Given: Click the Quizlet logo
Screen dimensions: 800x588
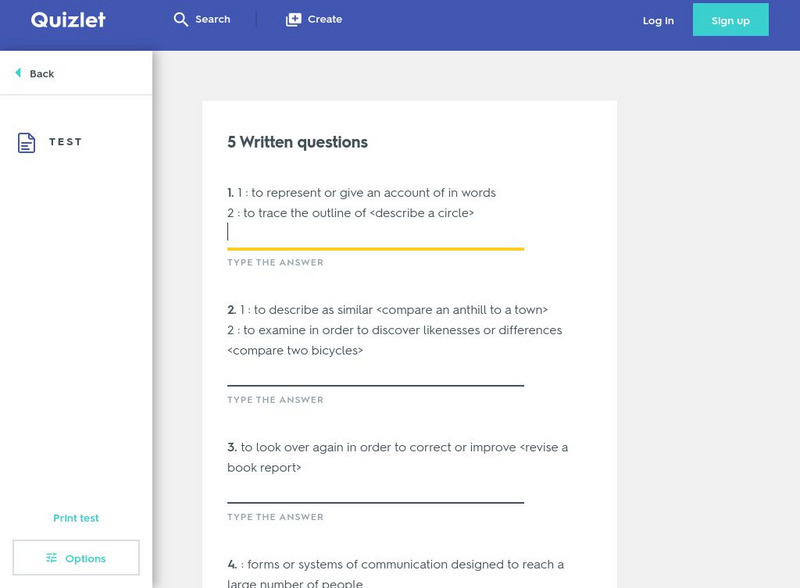Looking at the screenshot, I should tap(68, 20).
